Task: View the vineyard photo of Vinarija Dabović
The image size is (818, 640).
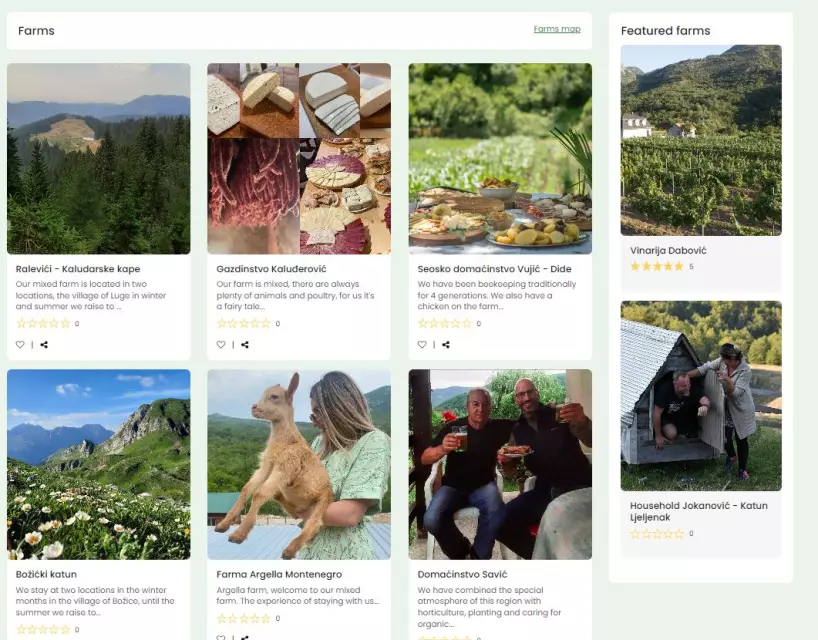Action: pyautogui.click(x=700, y=140)
